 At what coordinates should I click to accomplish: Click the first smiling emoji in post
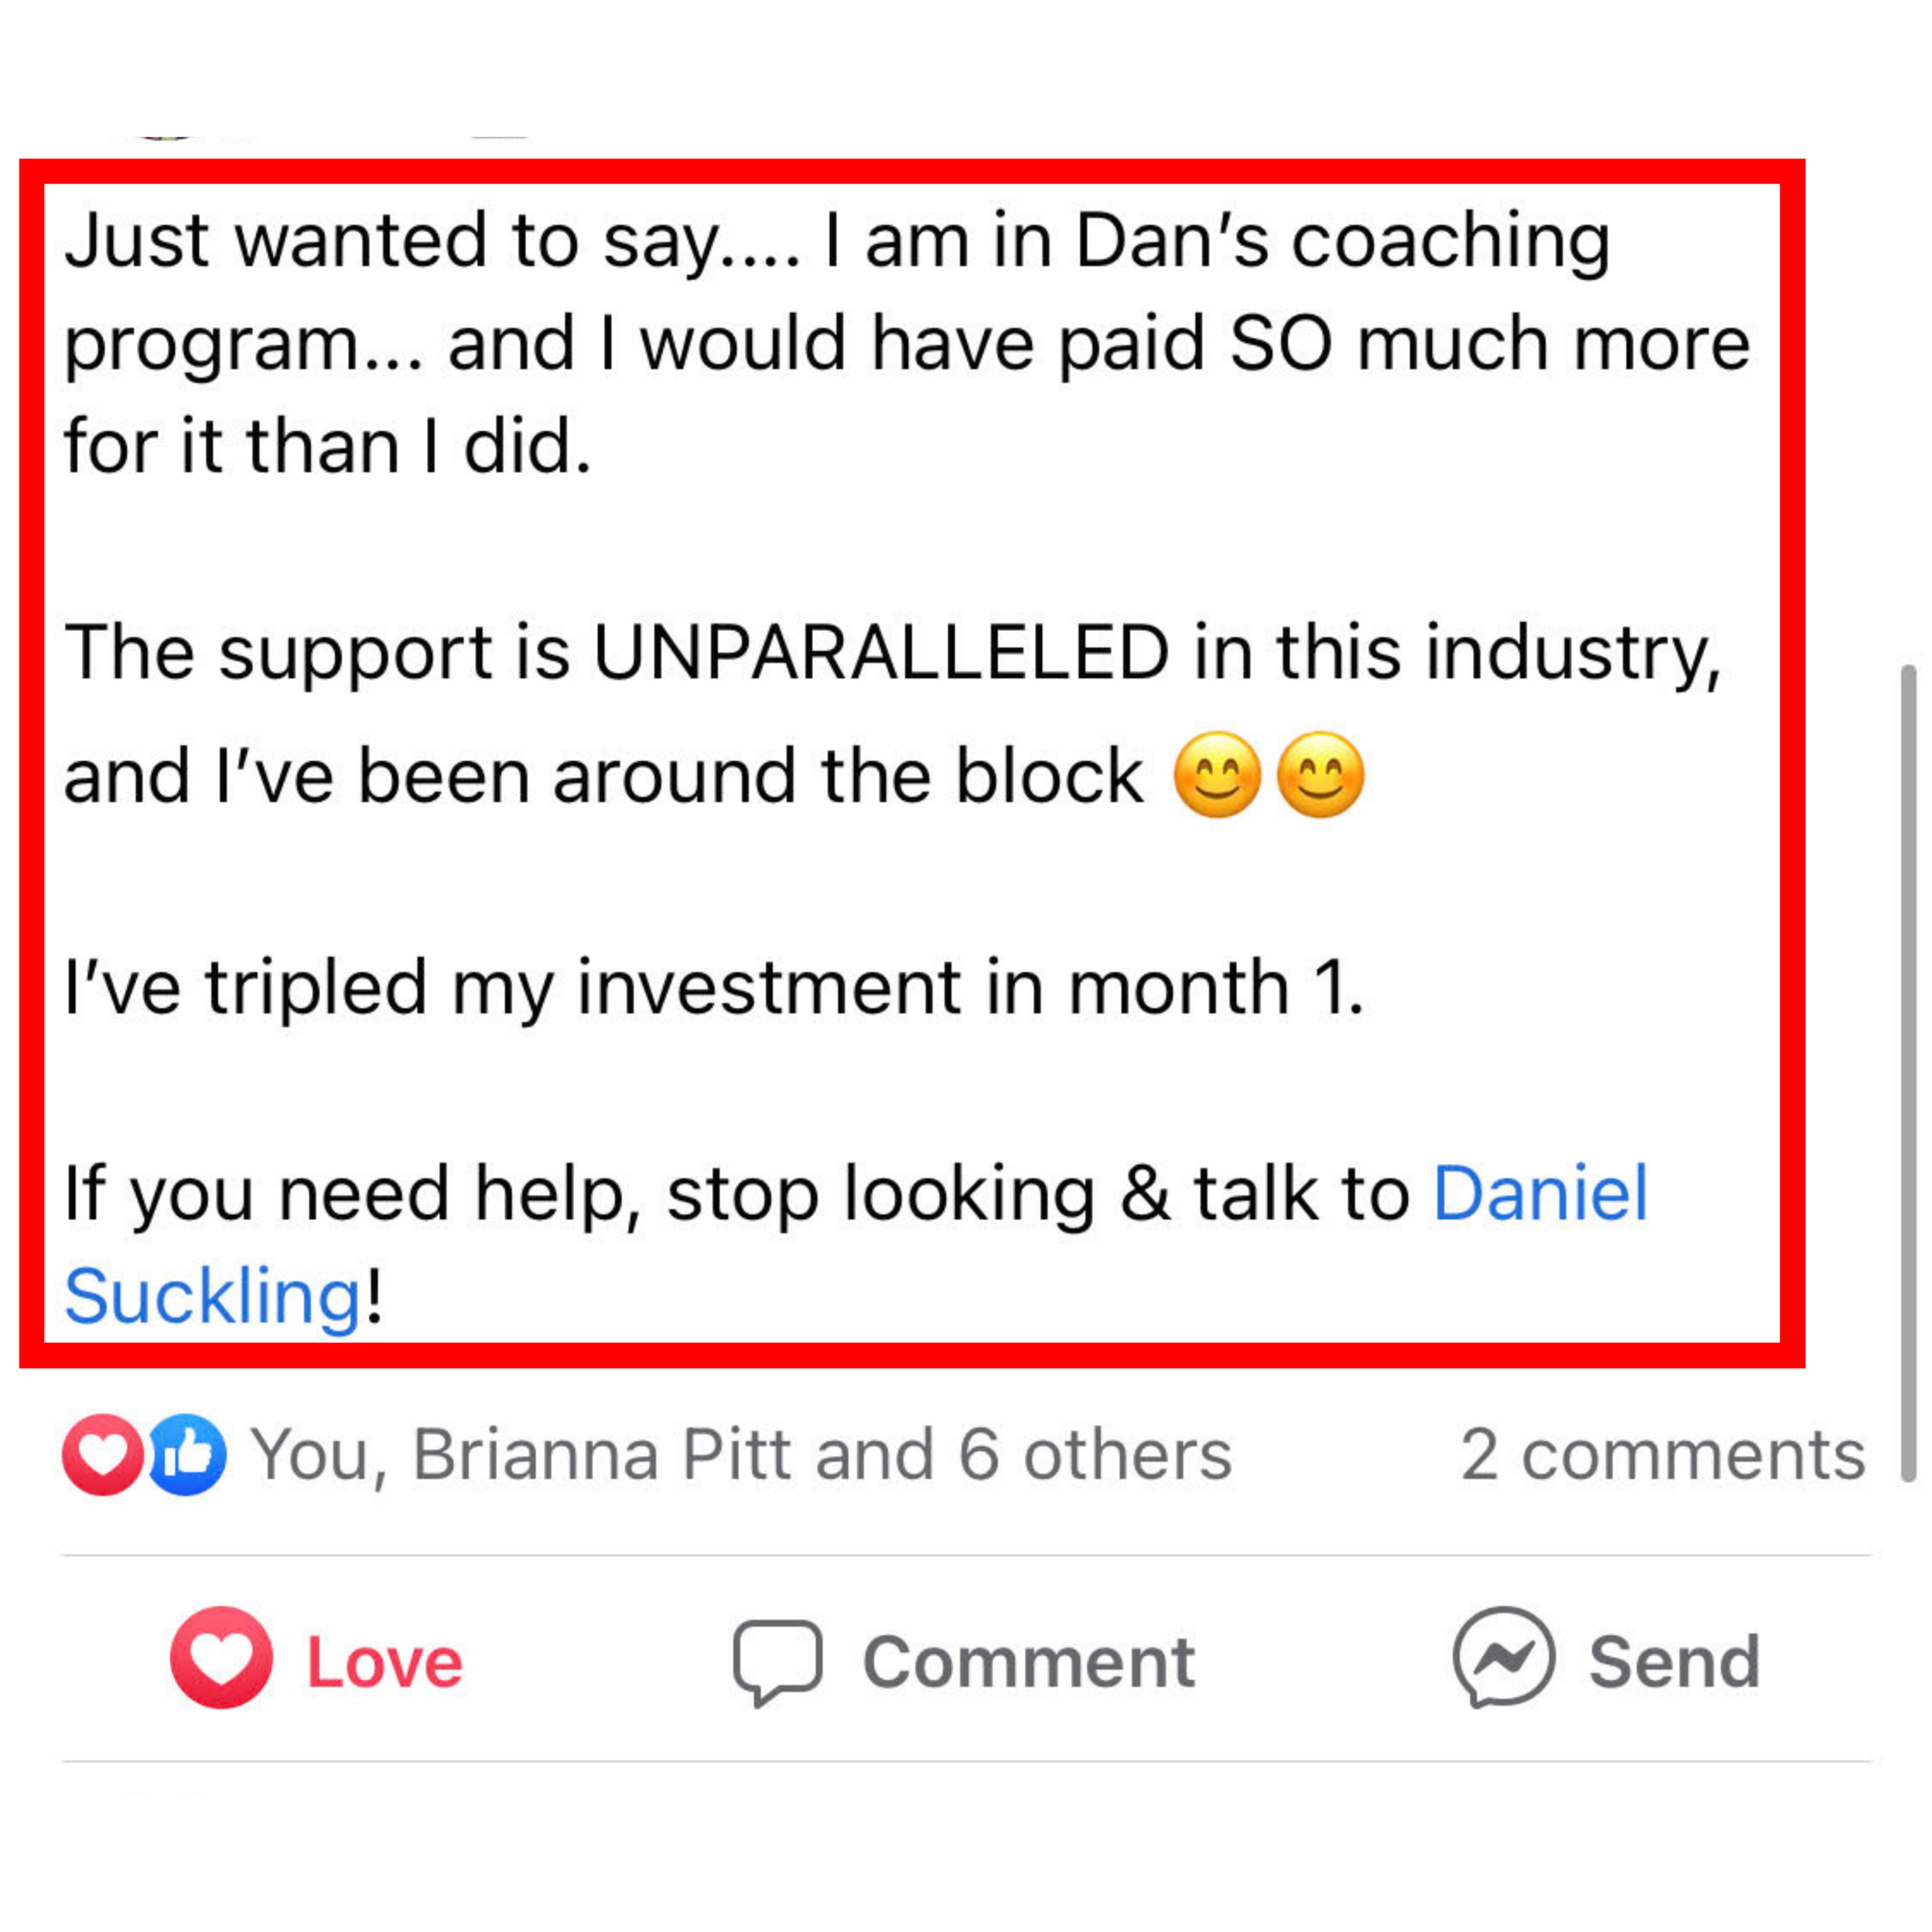(1217, 776)
